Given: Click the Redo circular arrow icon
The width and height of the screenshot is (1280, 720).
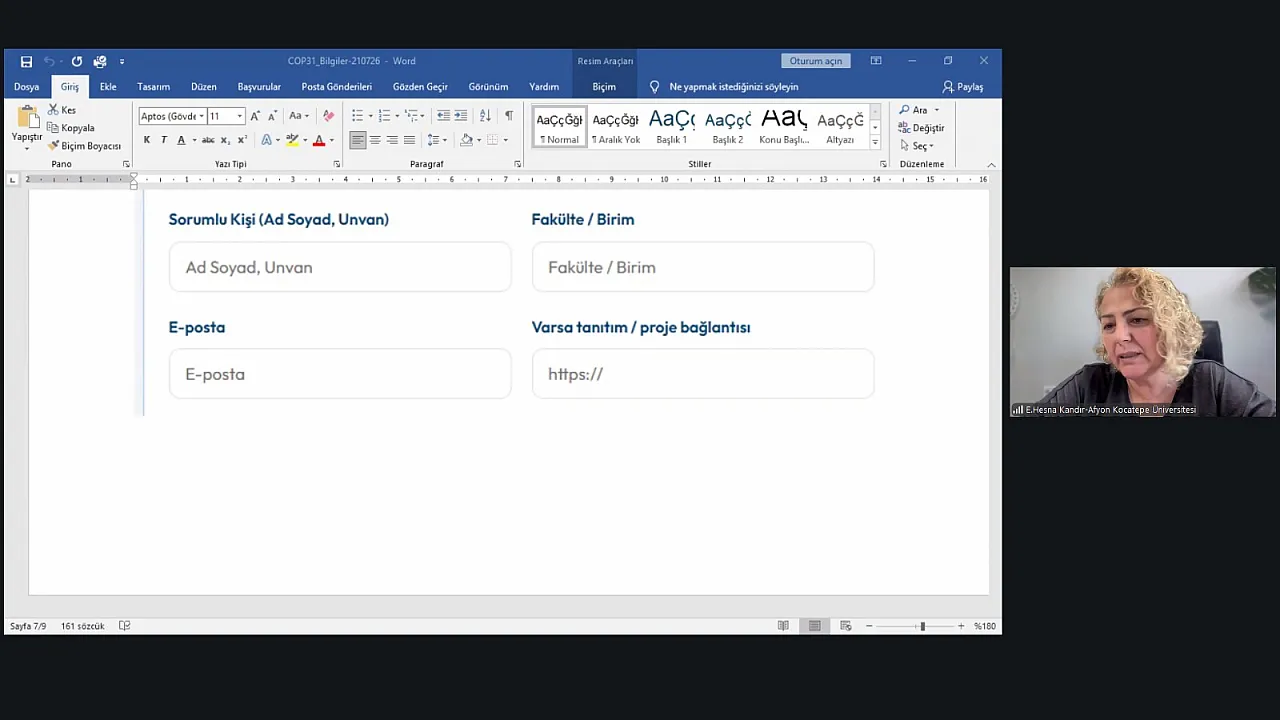Looking at the screenshot, I should point(77,61).
